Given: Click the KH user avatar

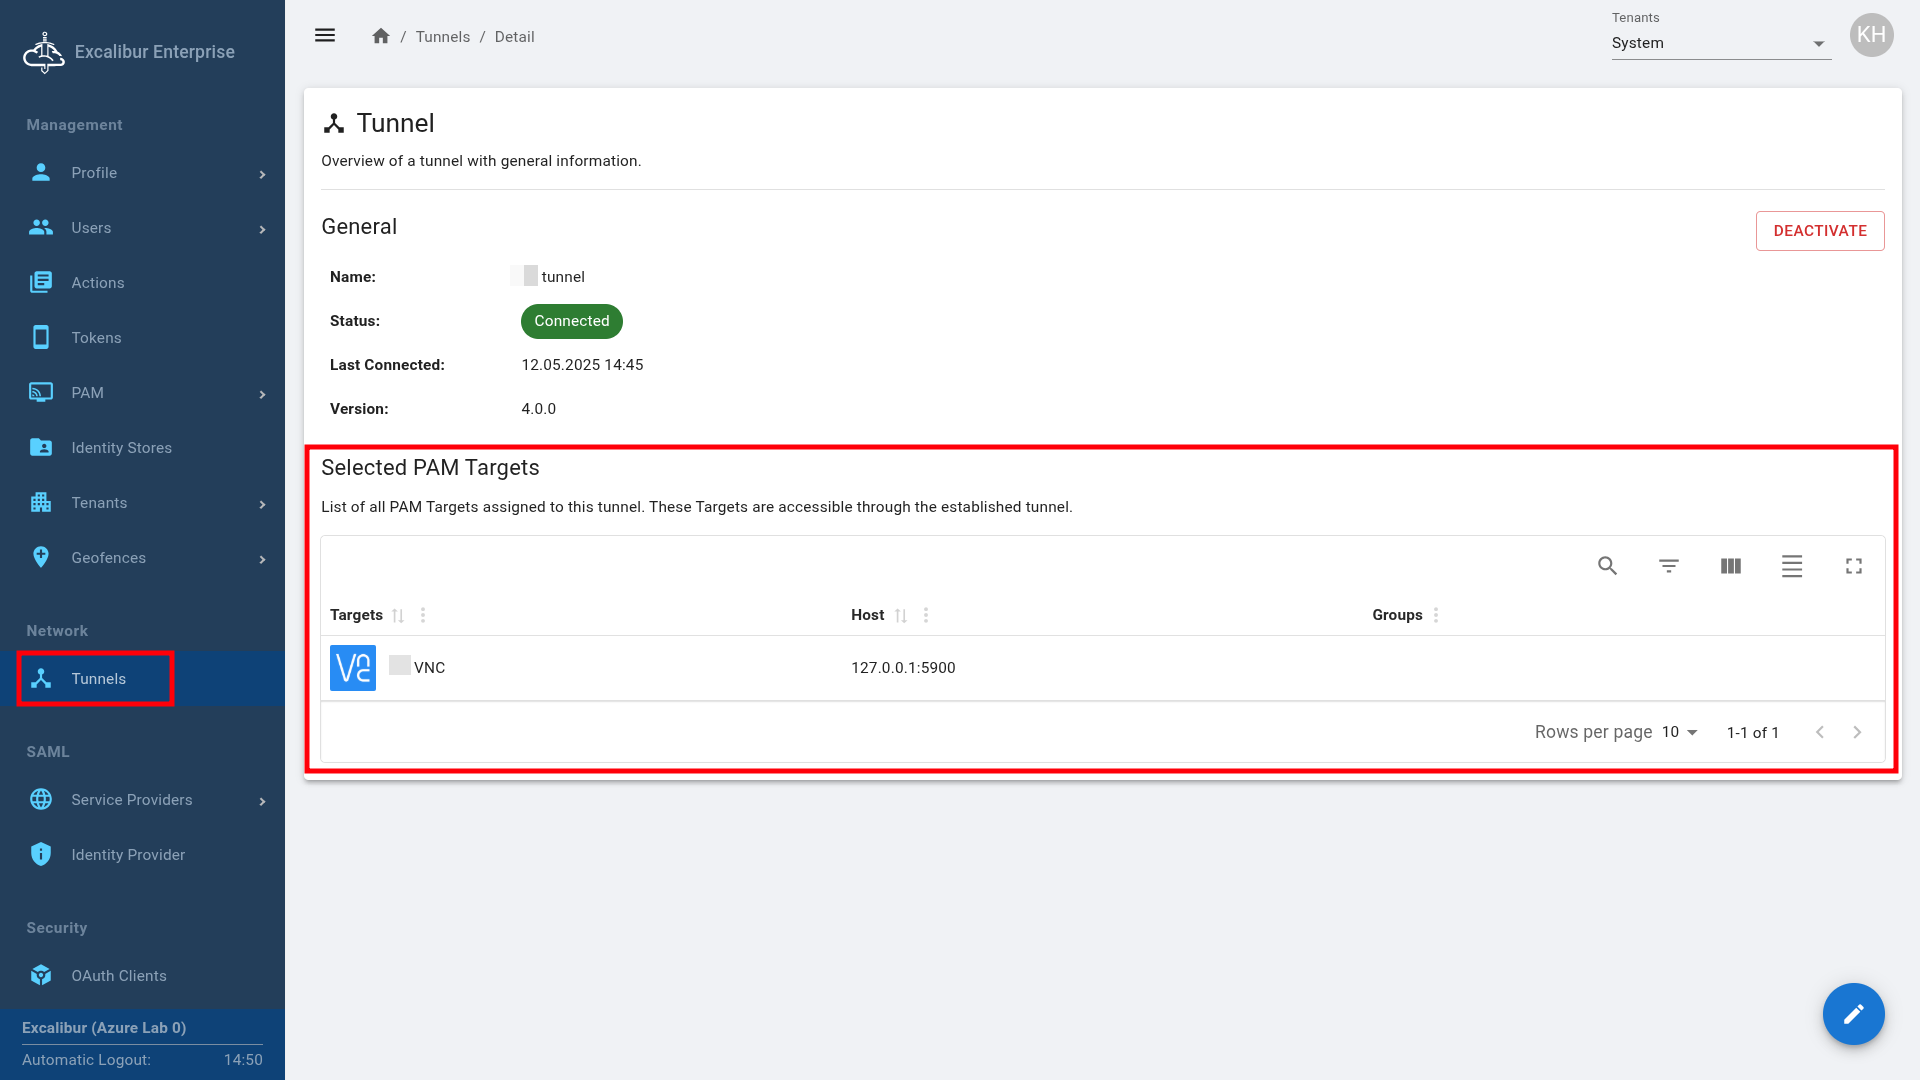Looking at the screenshot, I should (1871, 36).
